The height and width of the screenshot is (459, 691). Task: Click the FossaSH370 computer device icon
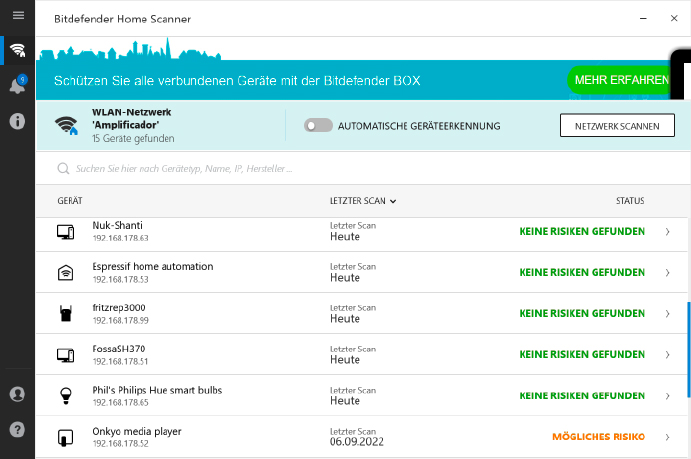66,355
